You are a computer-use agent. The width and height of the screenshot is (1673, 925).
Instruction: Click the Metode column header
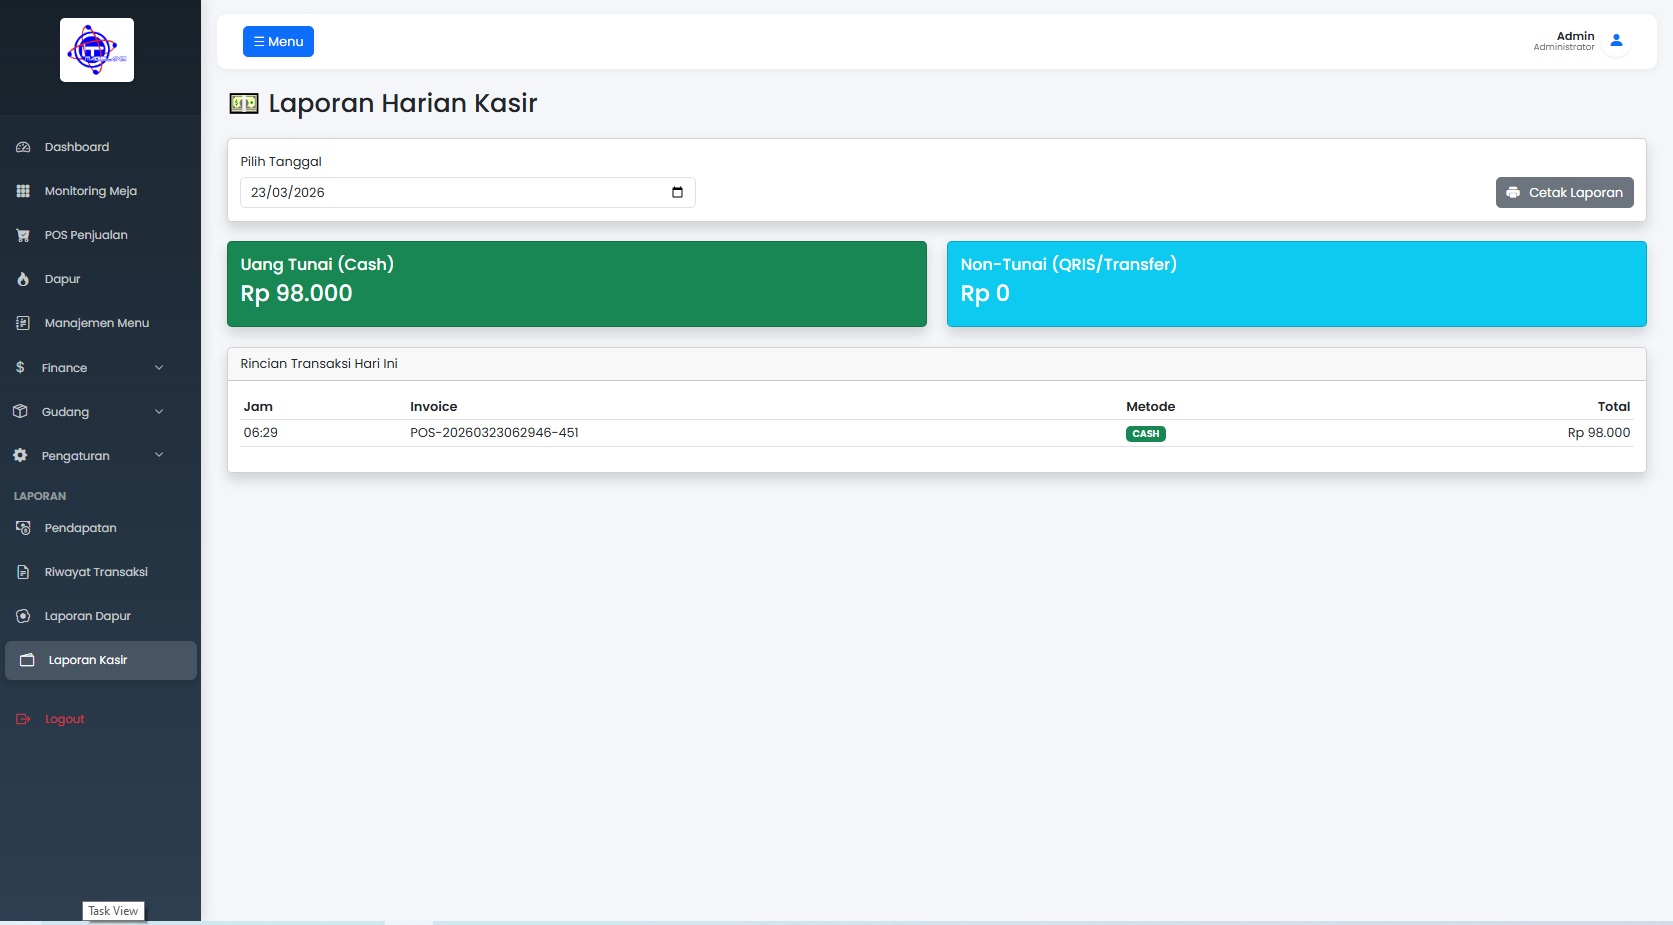tap(1151, 406)
